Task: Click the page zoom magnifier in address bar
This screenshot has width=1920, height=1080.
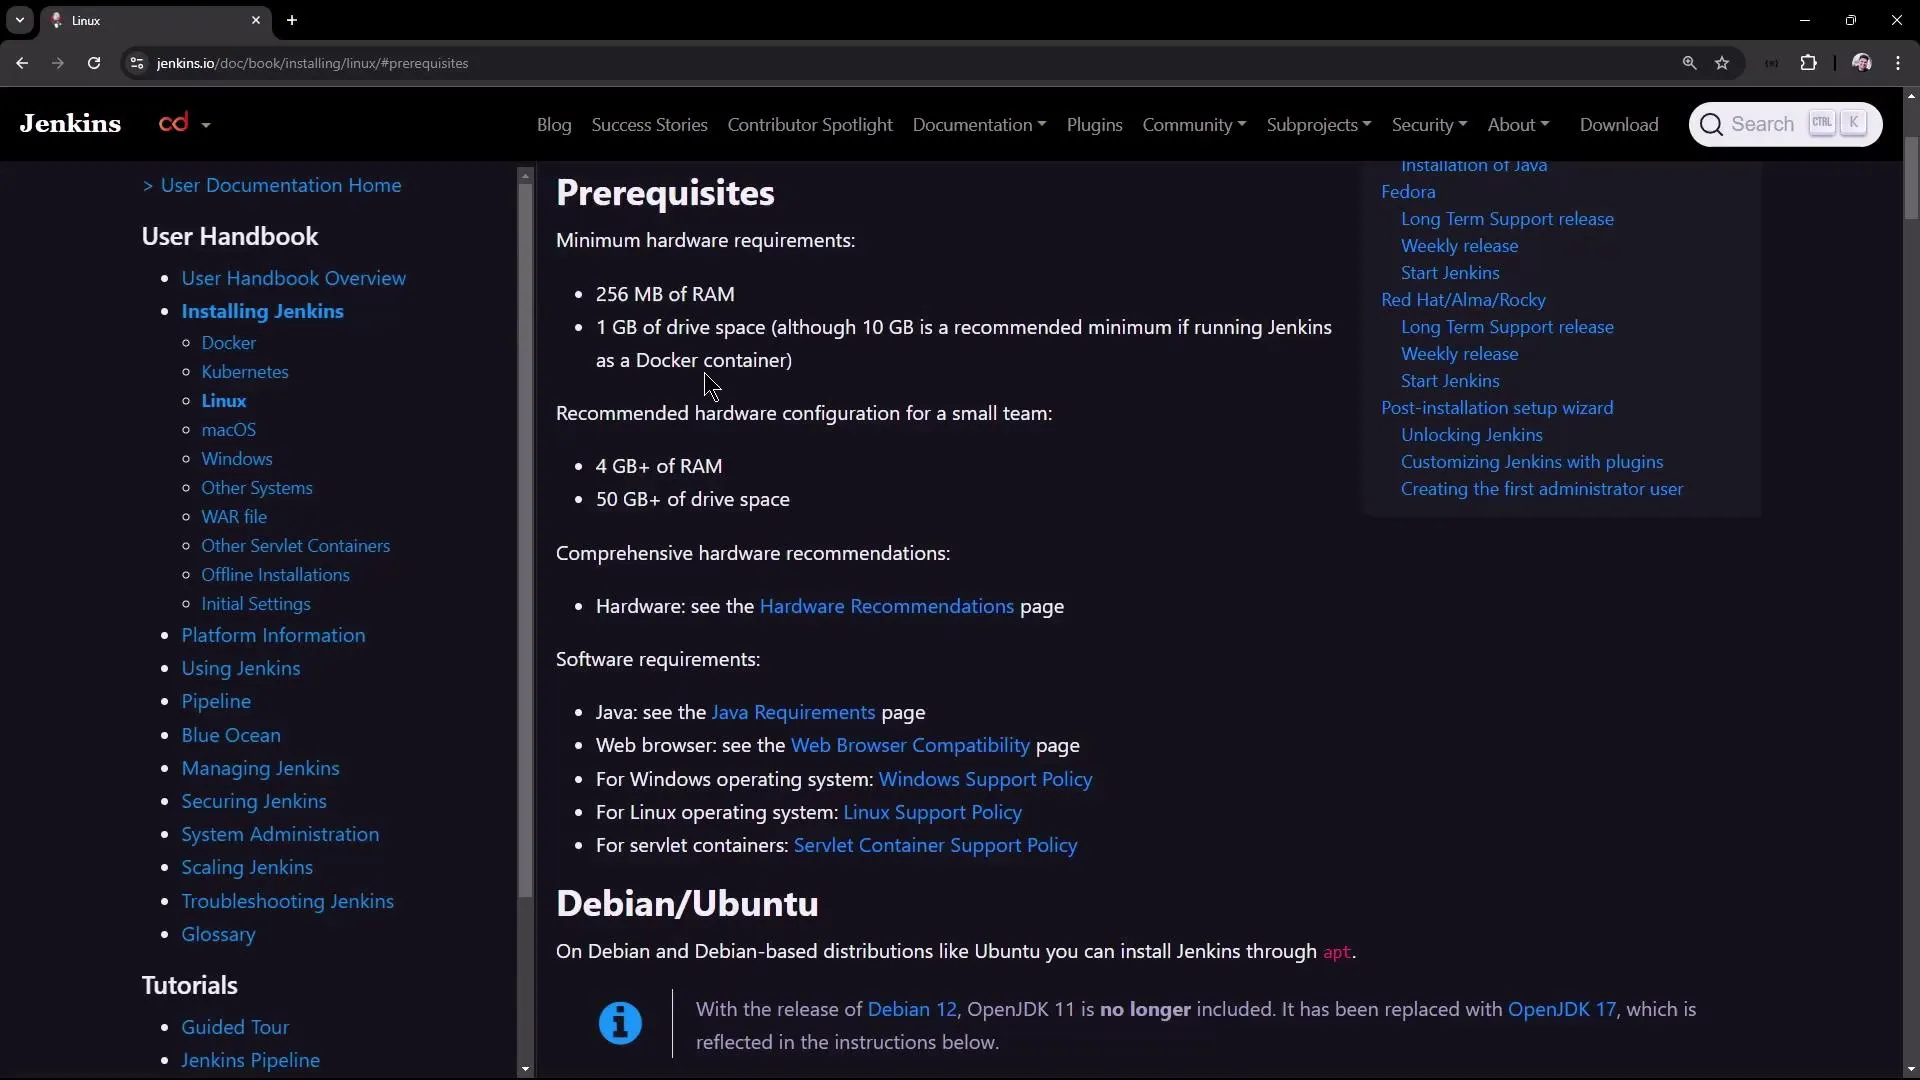Action: [1690, 63]
